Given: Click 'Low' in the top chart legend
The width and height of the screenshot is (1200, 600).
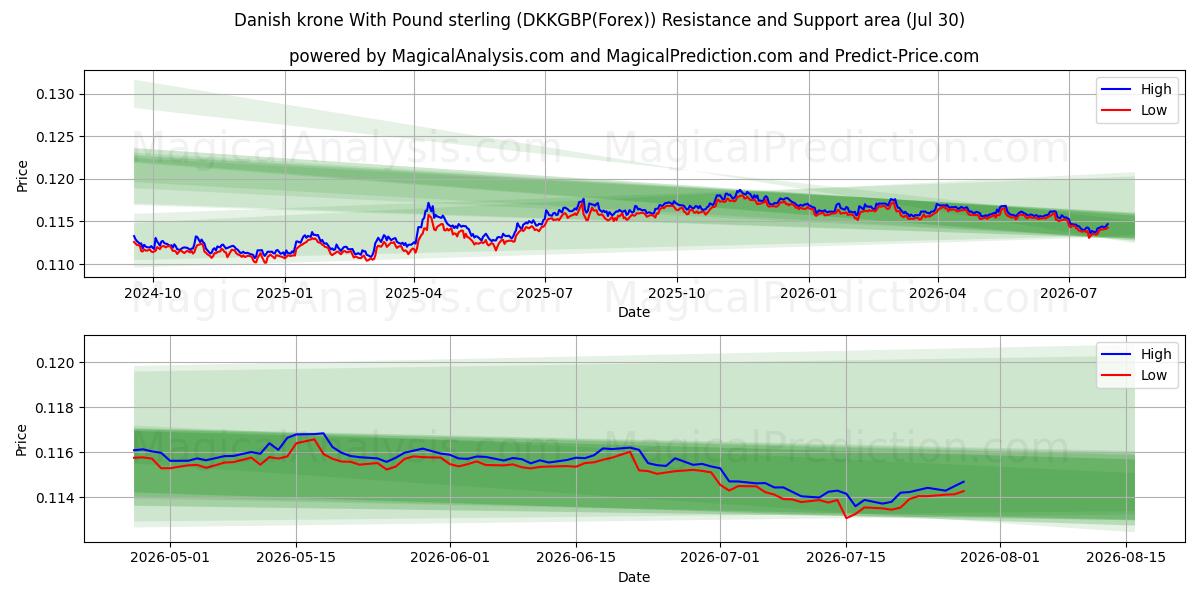Looking at the screenshot, I should click(1154, 110).
